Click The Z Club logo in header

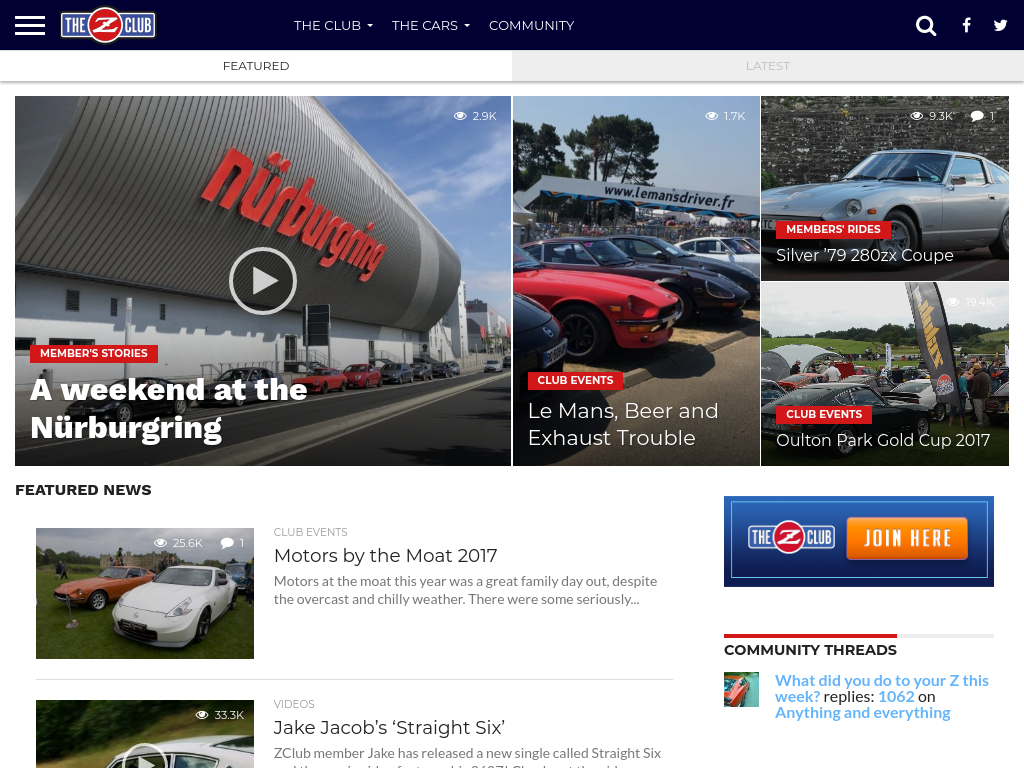point(108,25)
